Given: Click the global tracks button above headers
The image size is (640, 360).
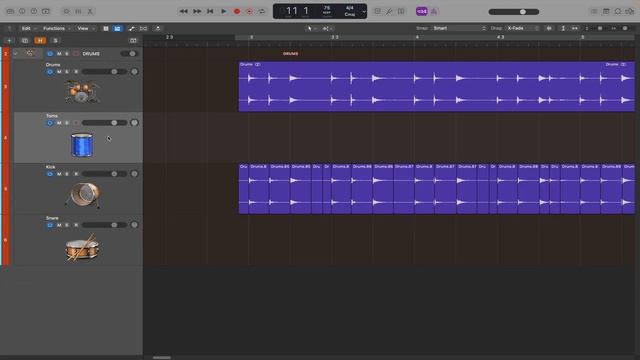Looking at the screenshot, I should point(133,40).
